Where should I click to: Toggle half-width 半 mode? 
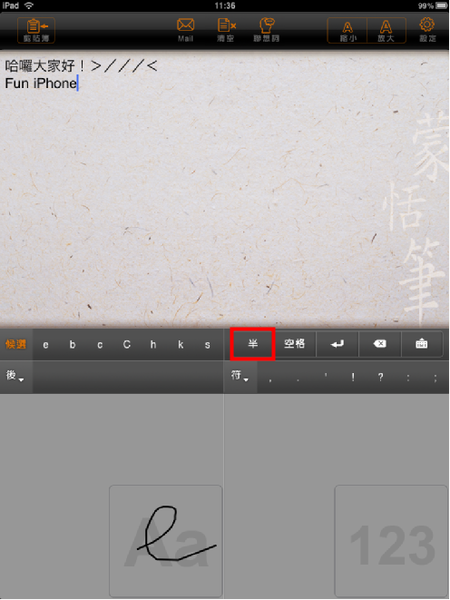(x=253, y=344)
